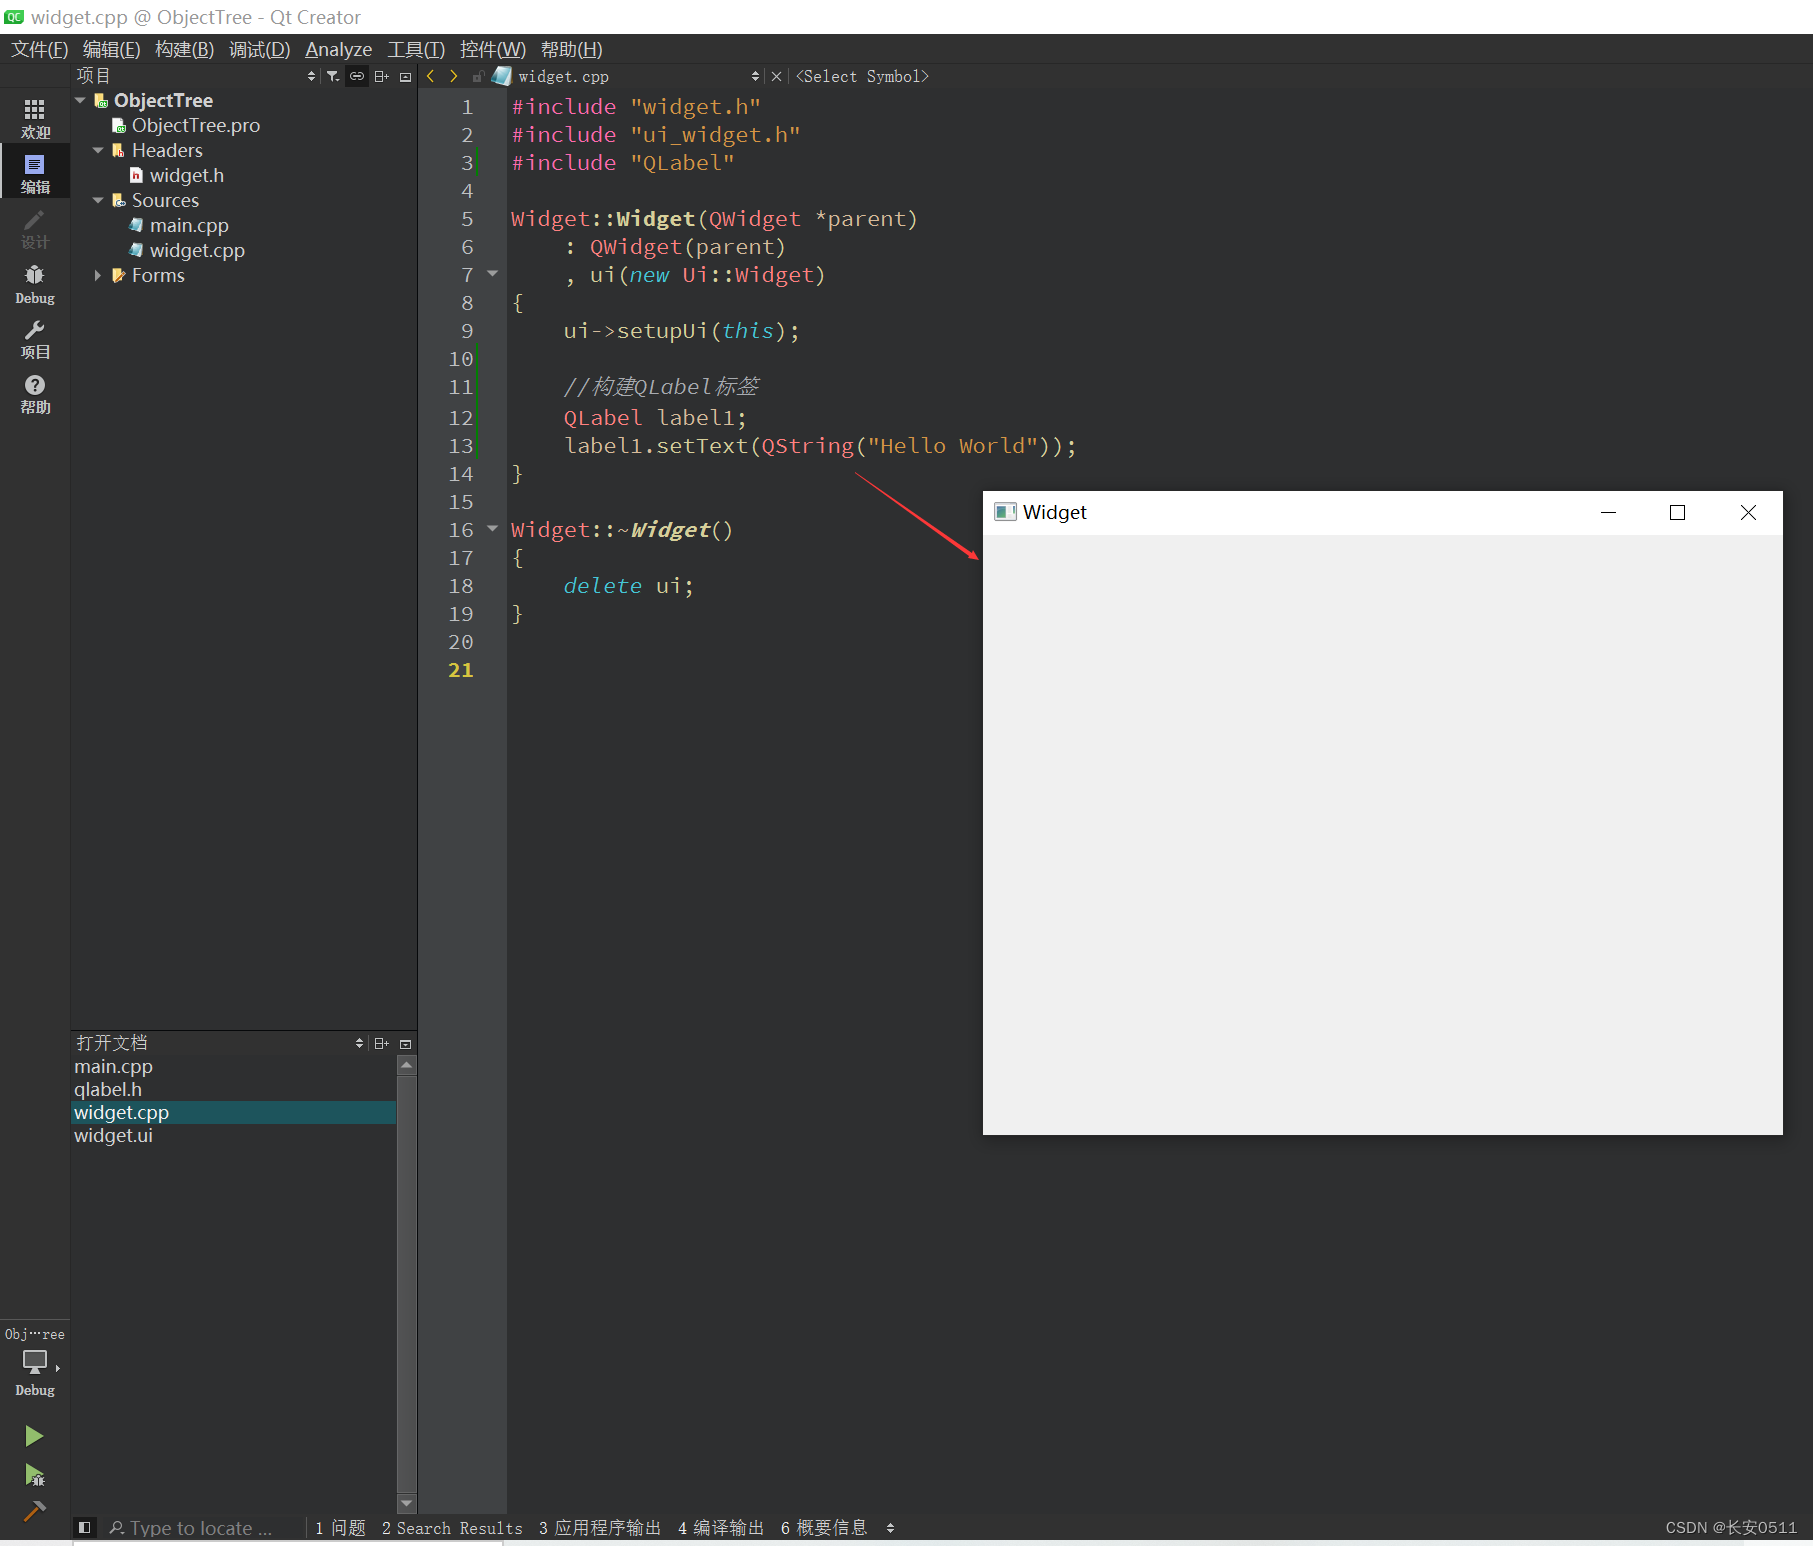Screen dimensions: 1813x1546
Task: Minimize the Widget application window
Action: tap(1608, 512)
